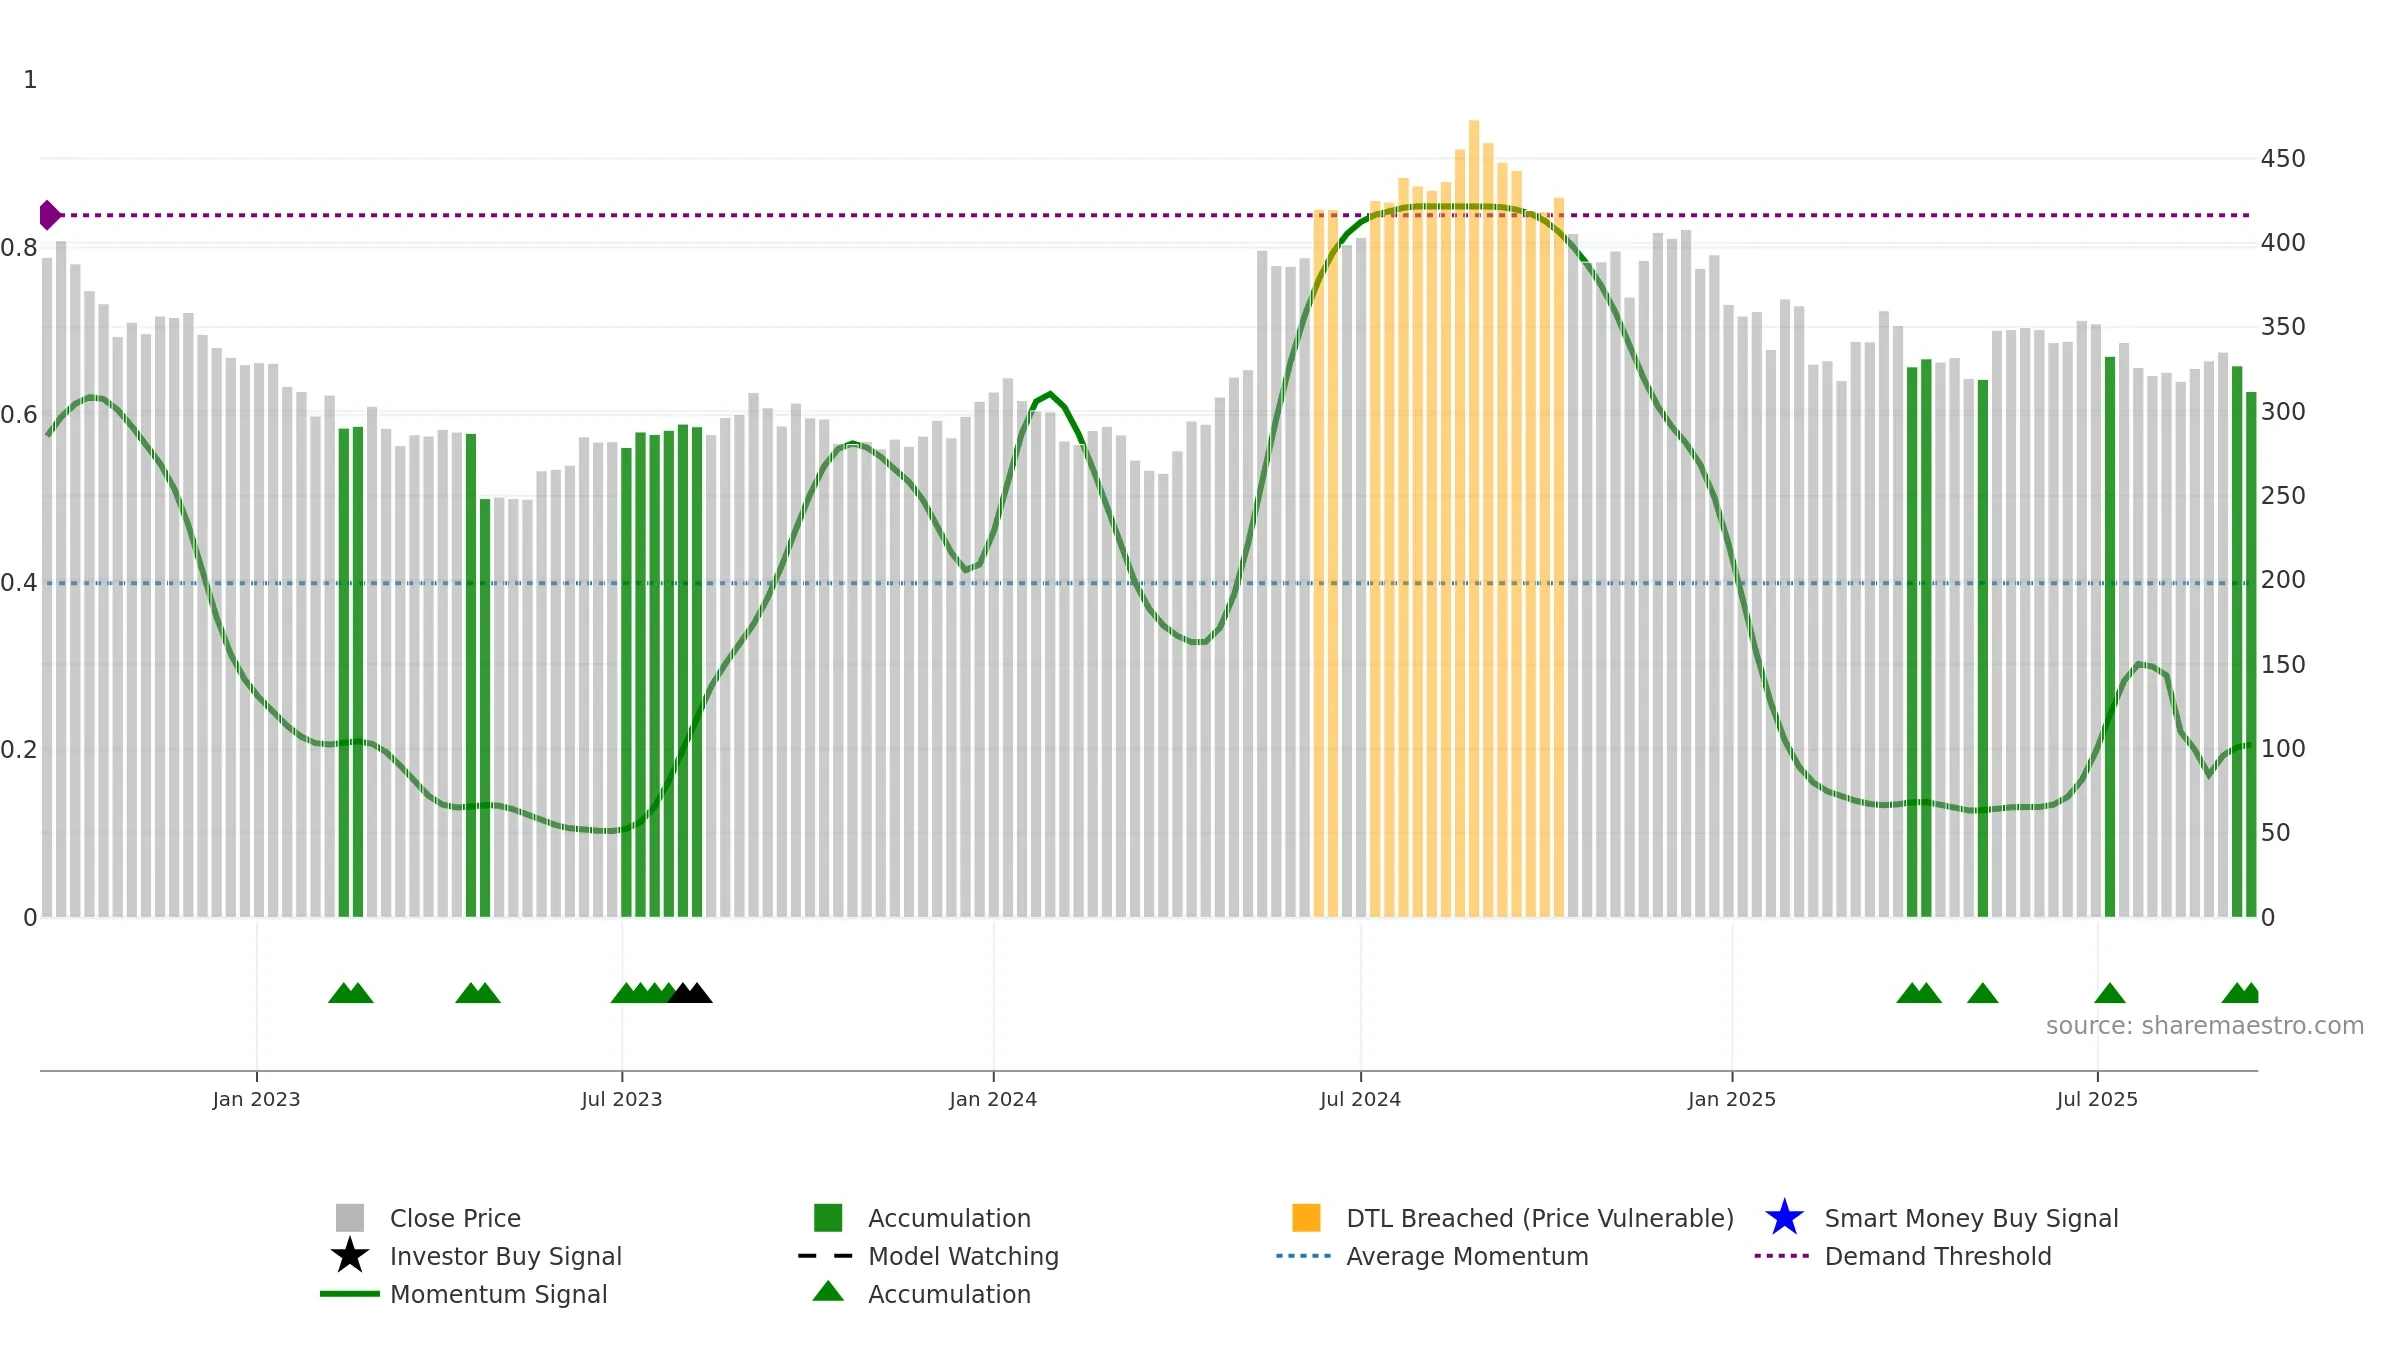Click the dashed black Model Watching icon
The width and height of the screenshot is (2400, 1350).
tap(825, 1256)
